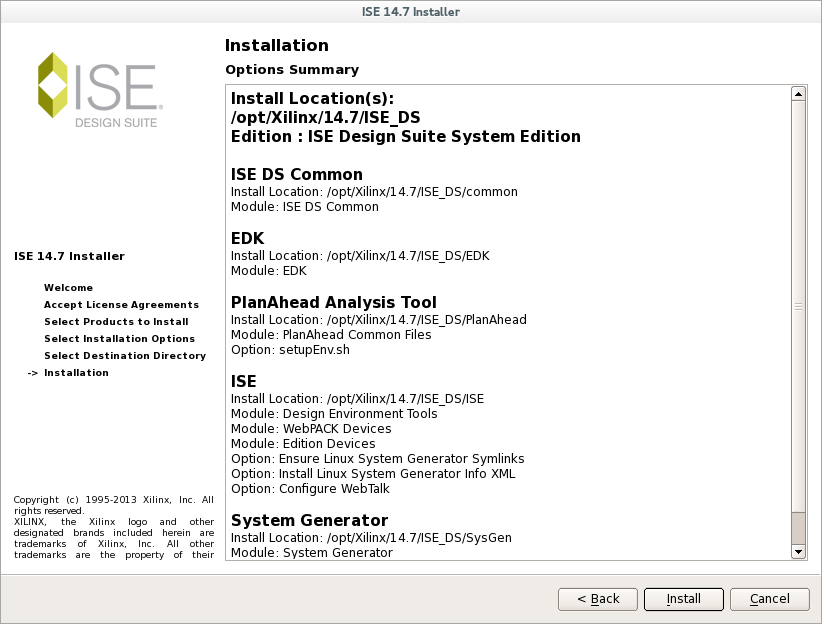
Task: Click the ISE Design Suite logo
Action: pyautogui.click(x=100, y=90)
